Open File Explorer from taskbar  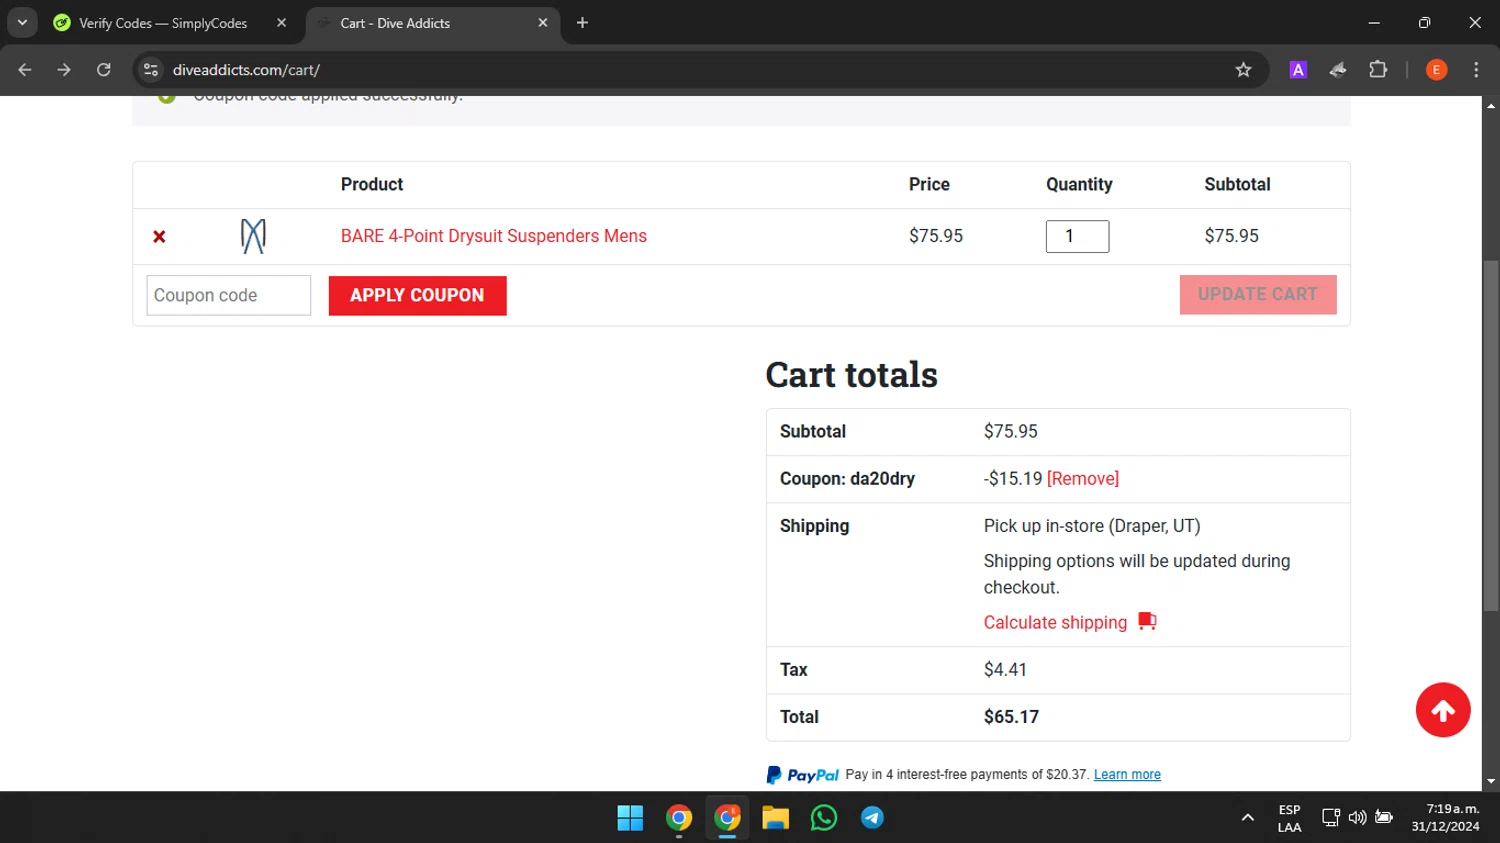click(x=775, y=818)
